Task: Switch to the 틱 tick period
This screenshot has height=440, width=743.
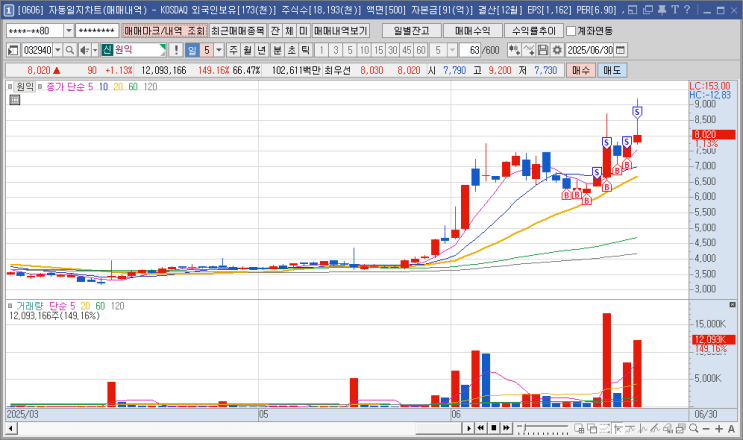Action: coord(306,50)
